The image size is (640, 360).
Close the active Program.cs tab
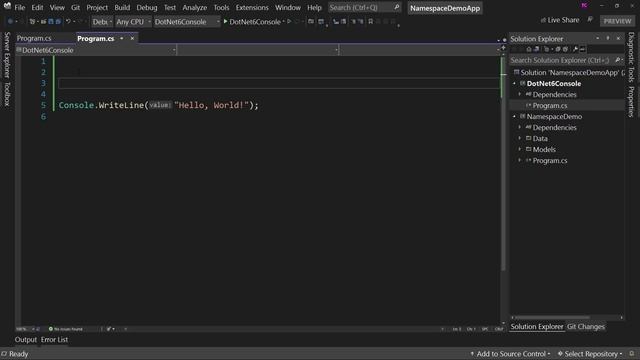click(132, 38)
